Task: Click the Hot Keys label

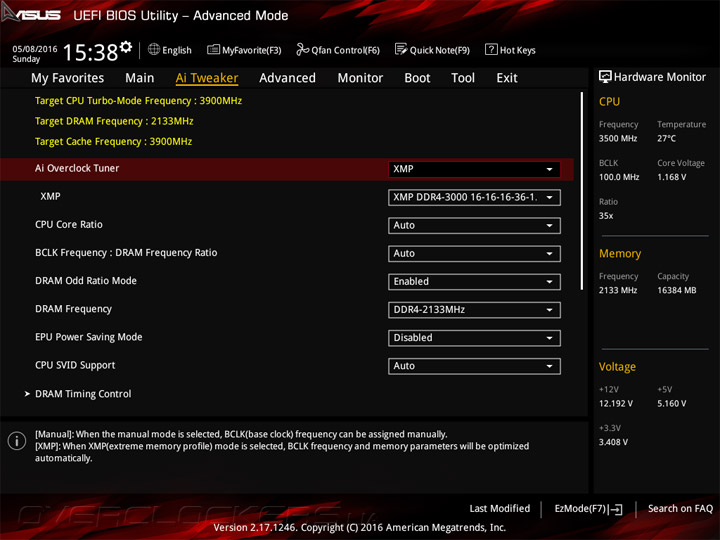Action: pyautogui.click(x=518, y=50)
